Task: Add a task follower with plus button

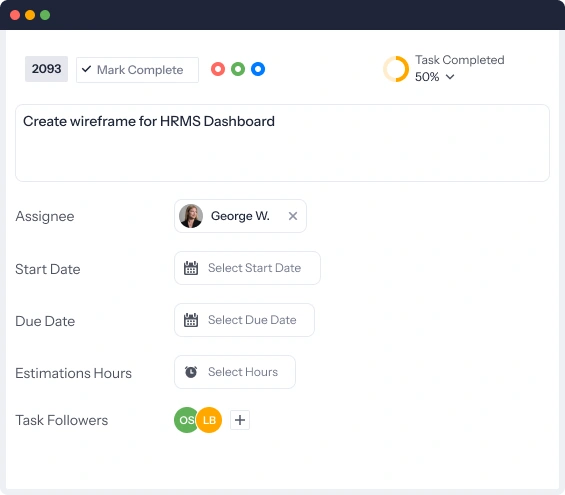Action: (x=240, y=420)
